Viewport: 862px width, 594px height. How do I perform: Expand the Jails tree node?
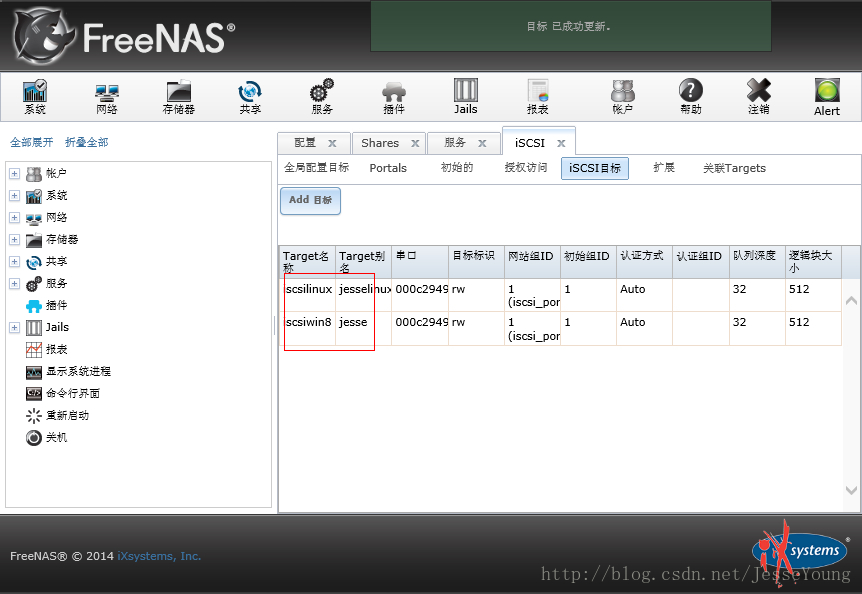point(14,327)
